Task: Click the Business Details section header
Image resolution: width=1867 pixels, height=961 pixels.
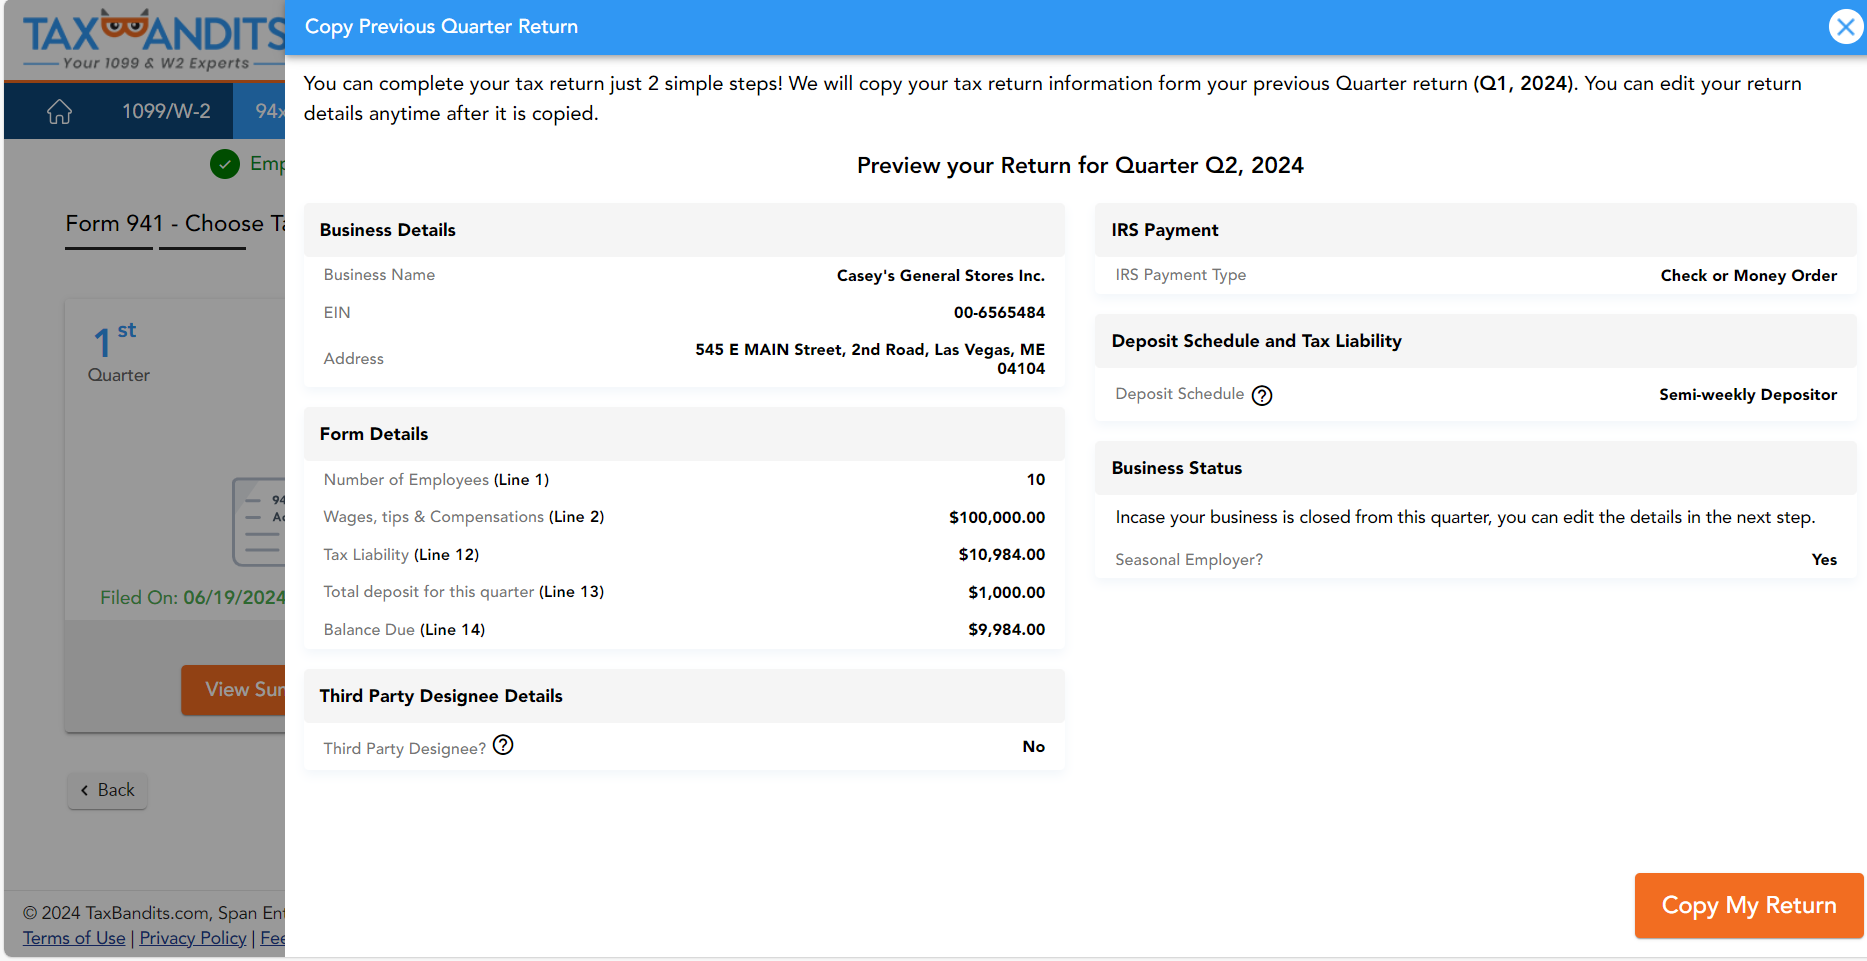Action: pos(388,230)
